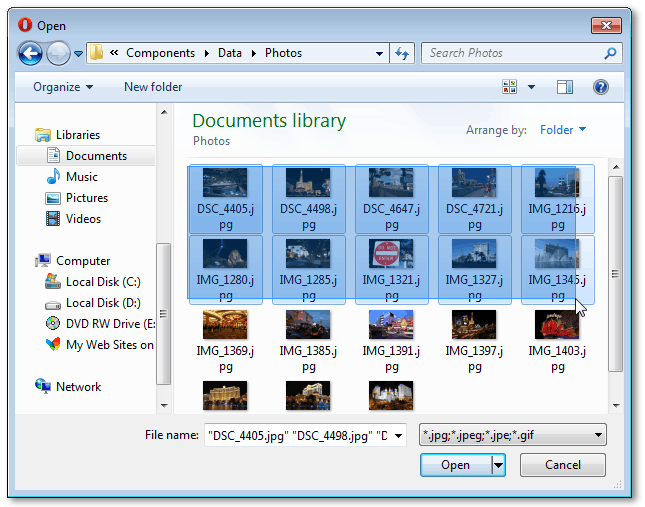Change the view using the views icon
This screenshot has width=645, height=507.
point(510,87)
